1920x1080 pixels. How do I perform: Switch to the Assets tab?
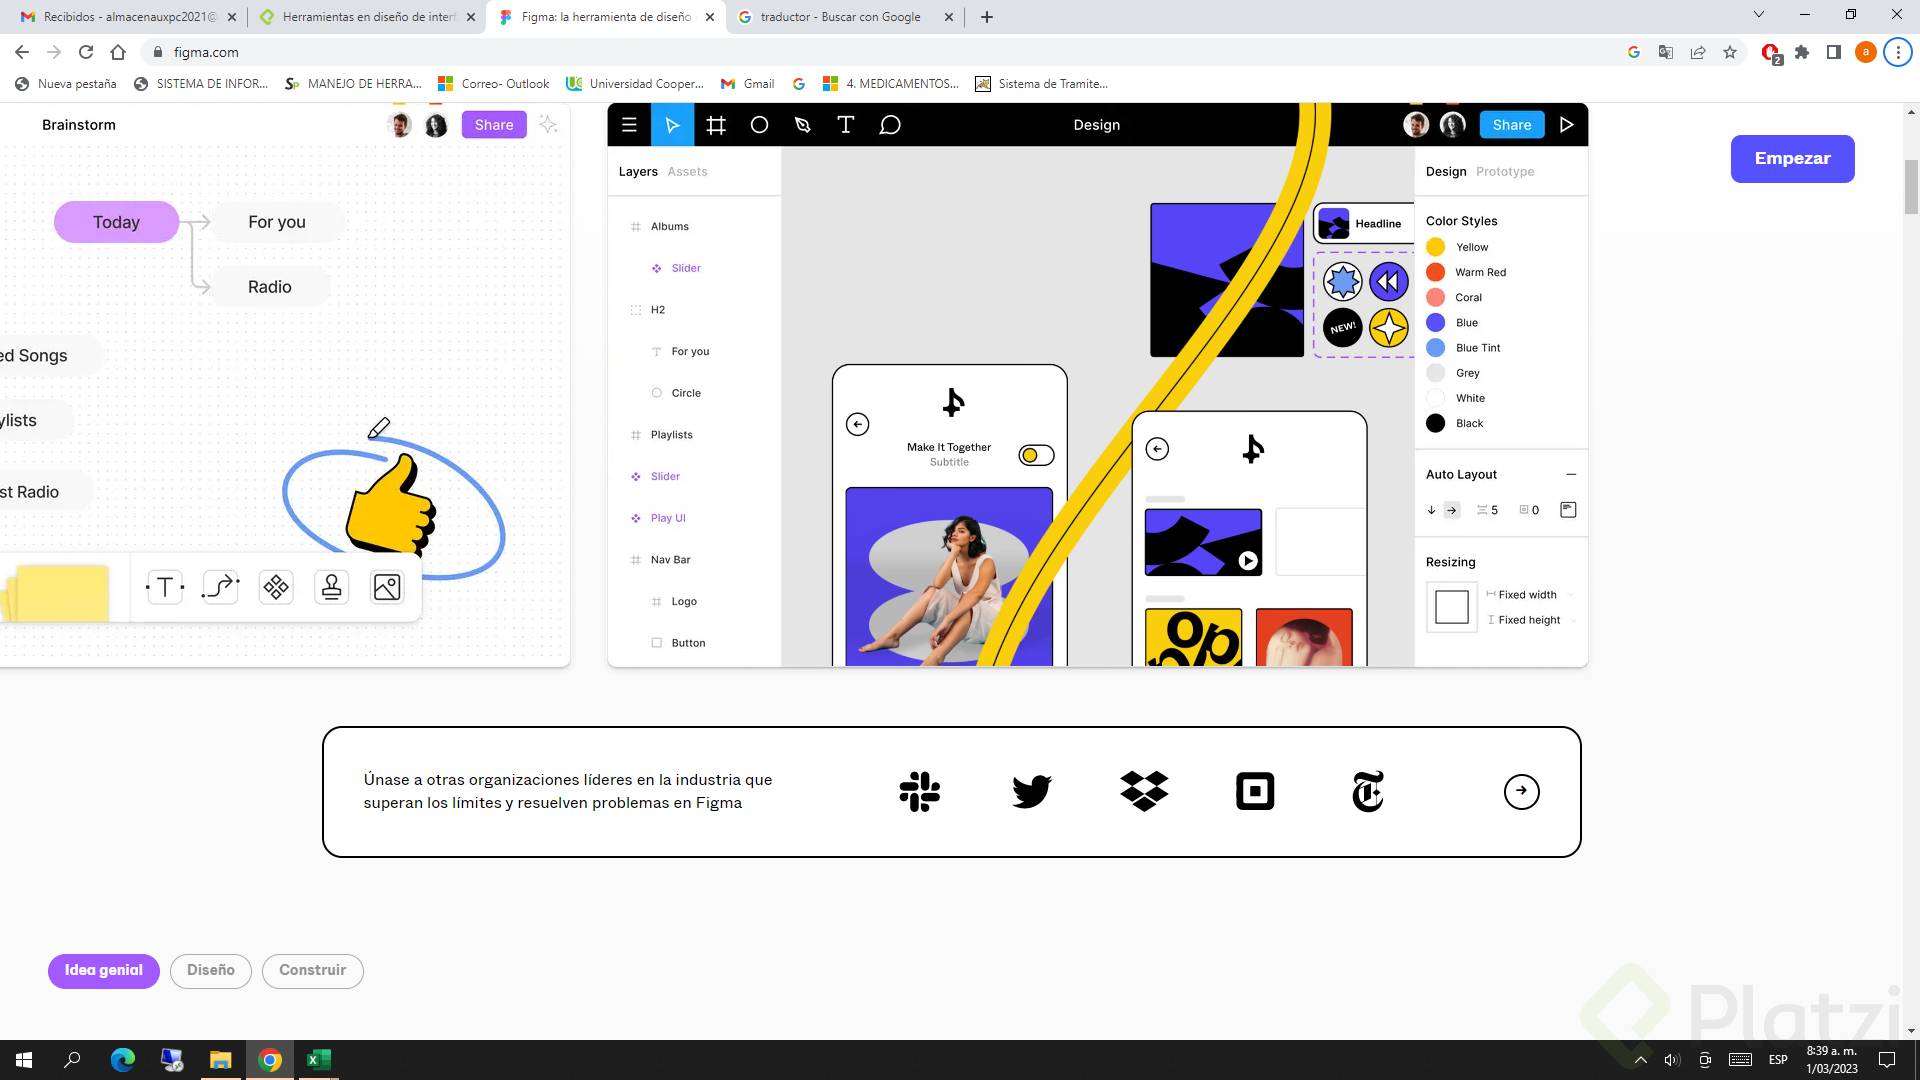[687, 172]
